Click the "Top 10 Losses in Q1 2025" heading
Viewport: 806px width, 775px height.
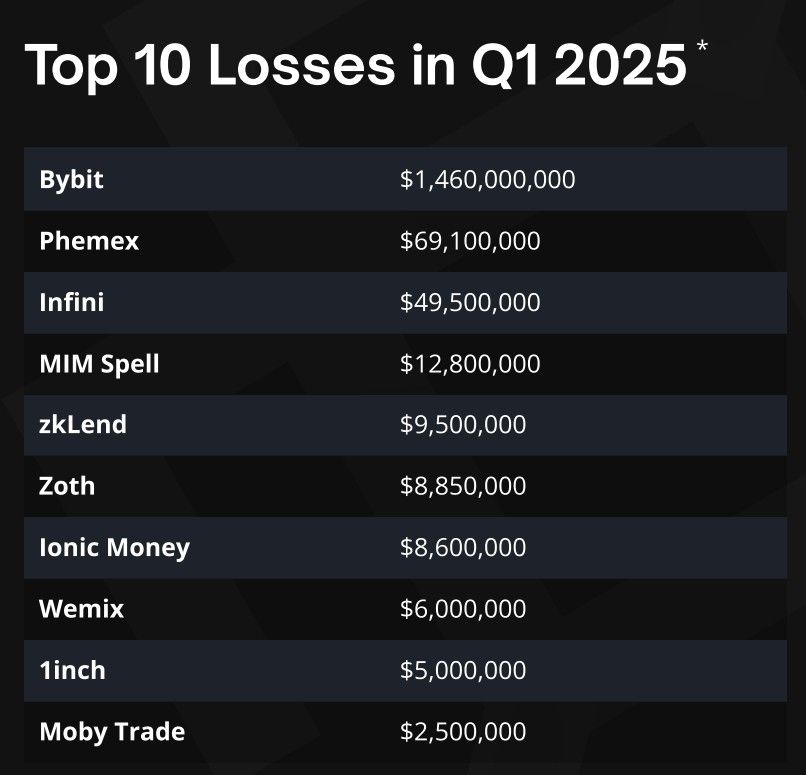point(355,67)
